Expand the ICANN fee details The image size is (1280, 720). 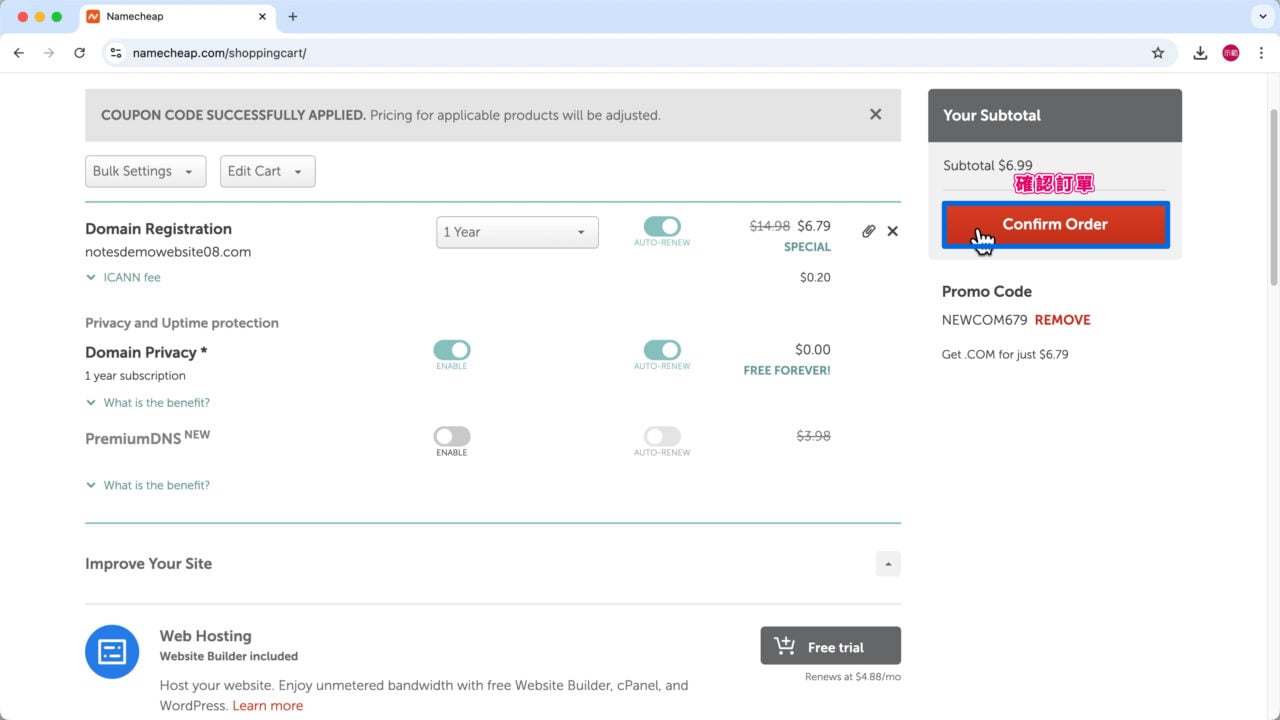(x=122, y=277)
